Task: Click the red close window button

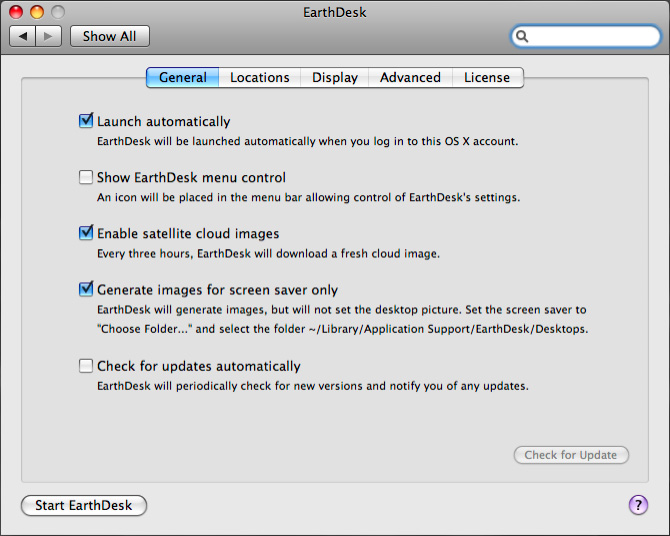Action: coord(16,12)
